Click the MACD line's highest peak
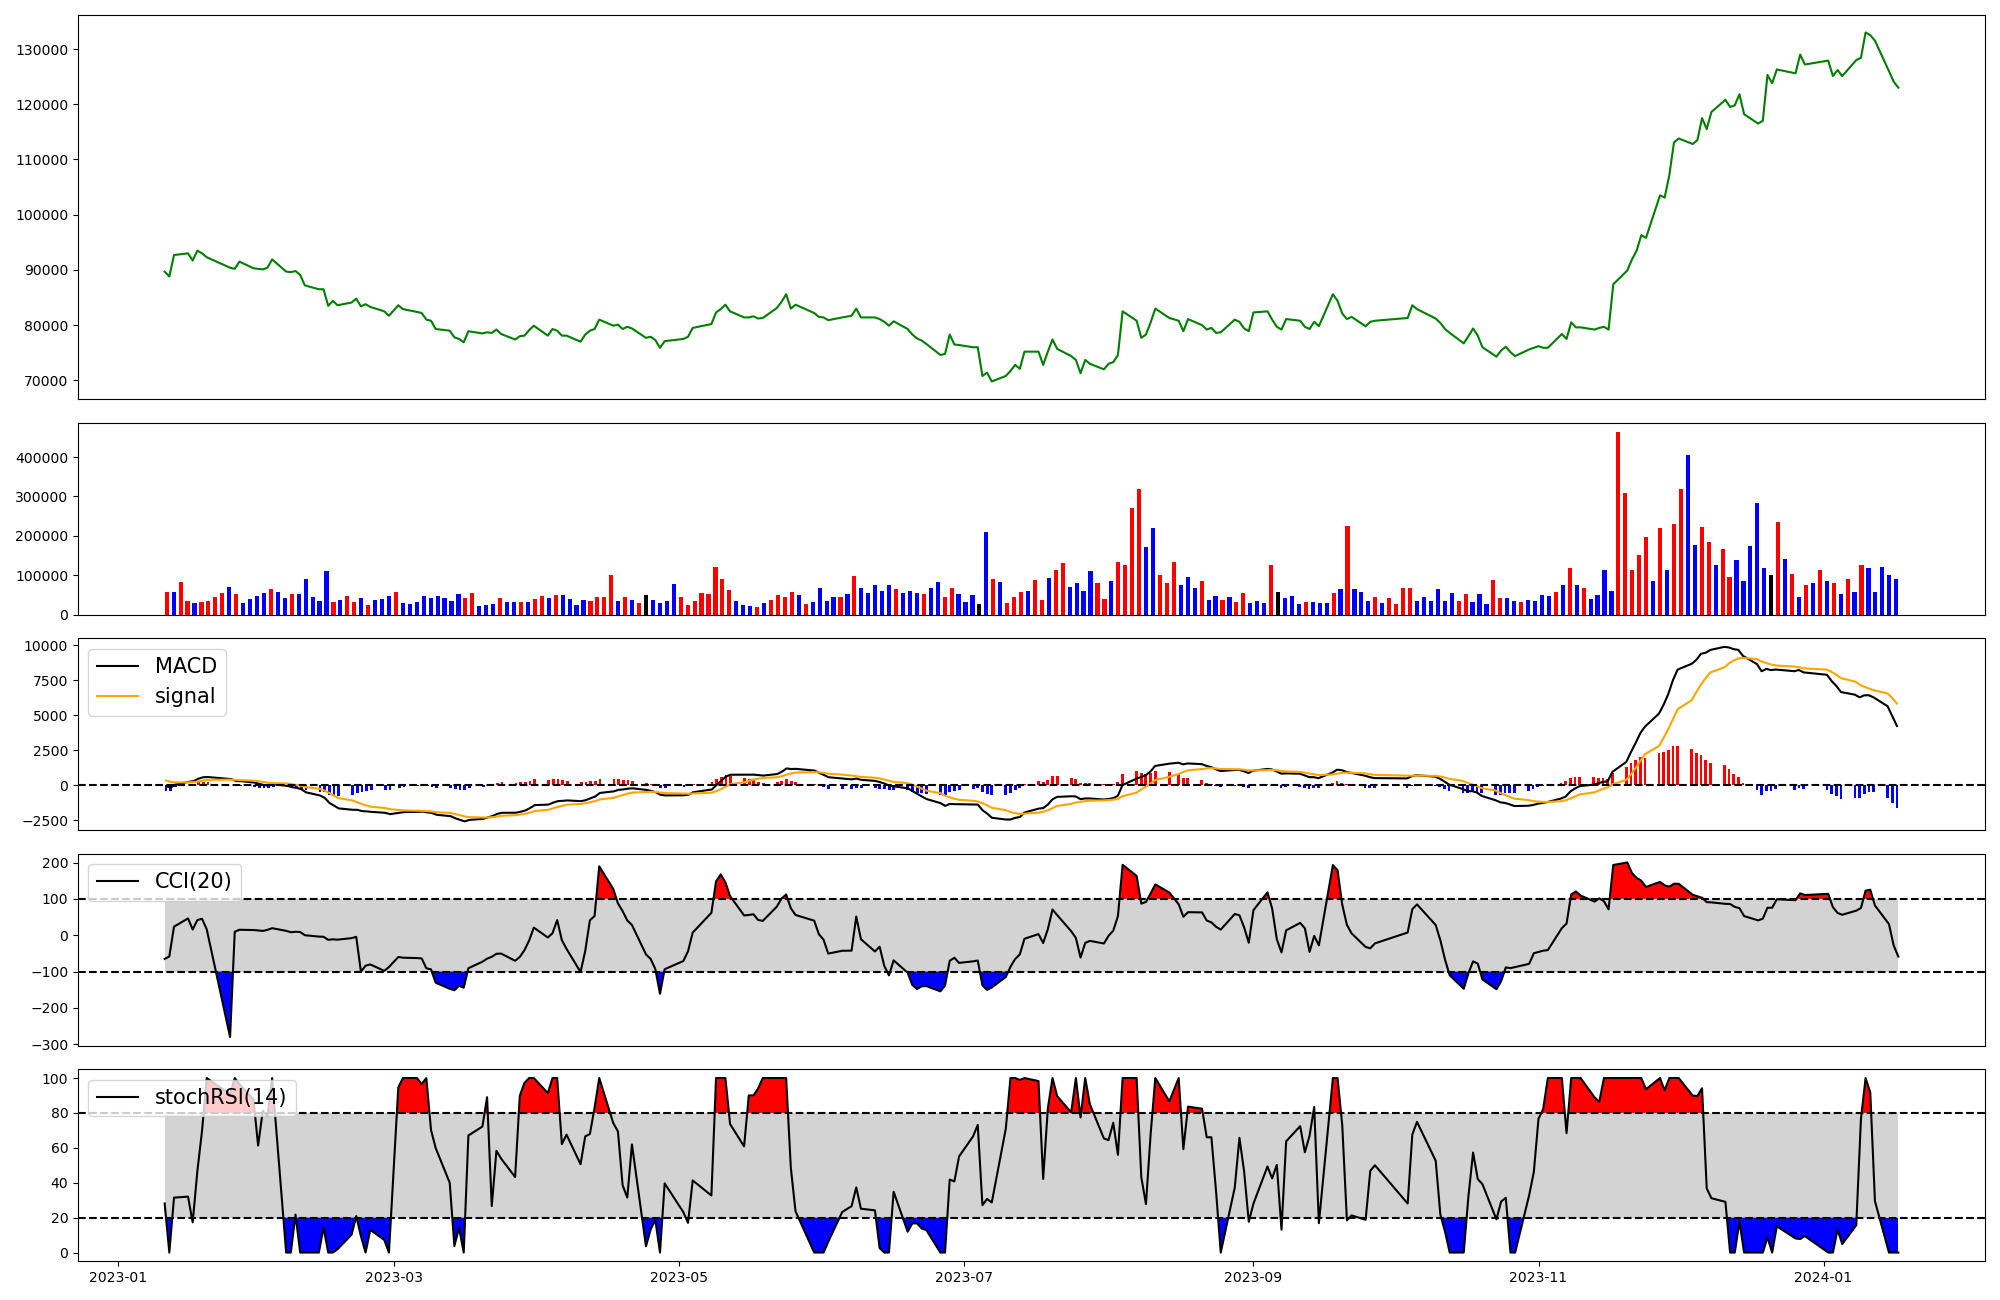The height and width of the screenshot is (1300, 2000). pyautogui.click(x=1724, y=647)
